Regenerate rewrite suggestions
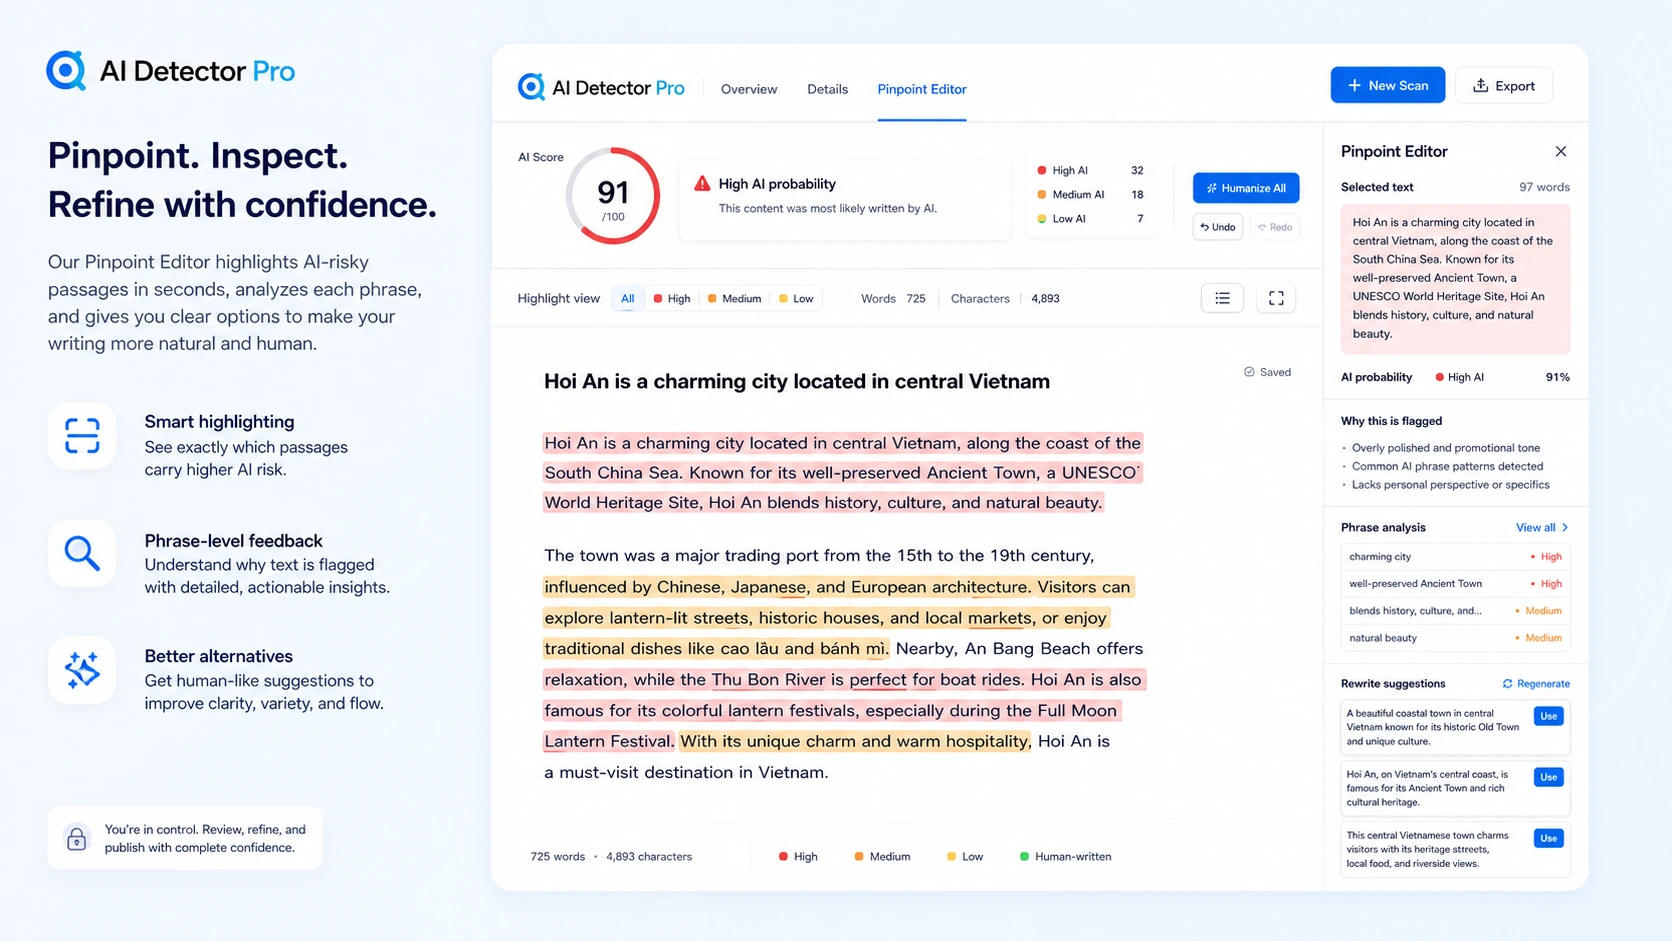 click(x=1536, y=684)
